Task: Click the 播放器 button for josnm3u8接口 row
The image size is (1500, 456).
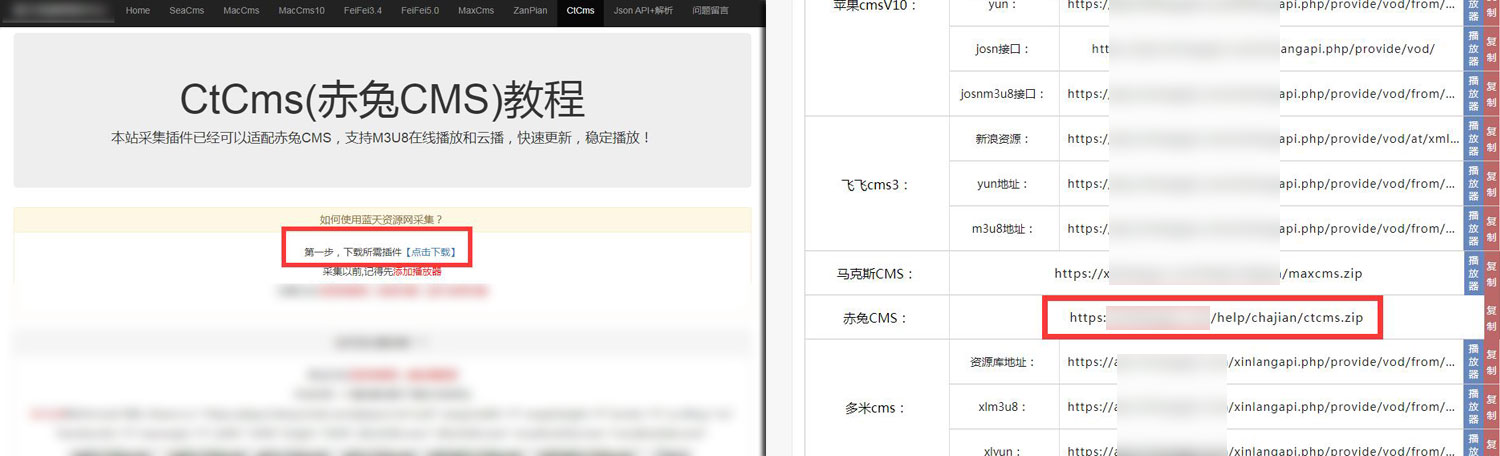Action: click(1473, 93)
